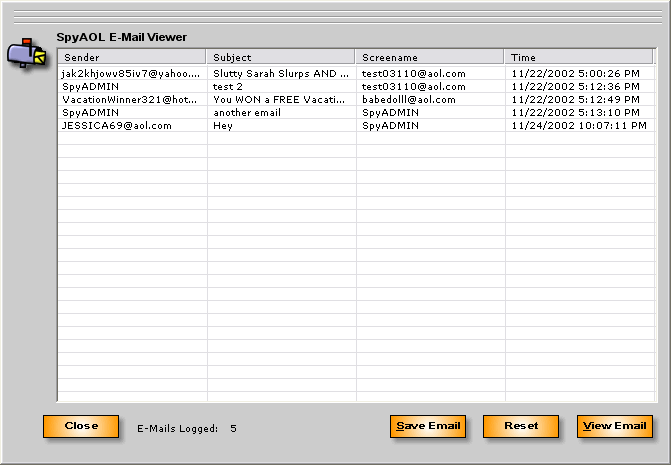This screenshot has height=465, width=671.
Task: Click the babedolll@aol.com screename cell
Action: click(408, 100)
